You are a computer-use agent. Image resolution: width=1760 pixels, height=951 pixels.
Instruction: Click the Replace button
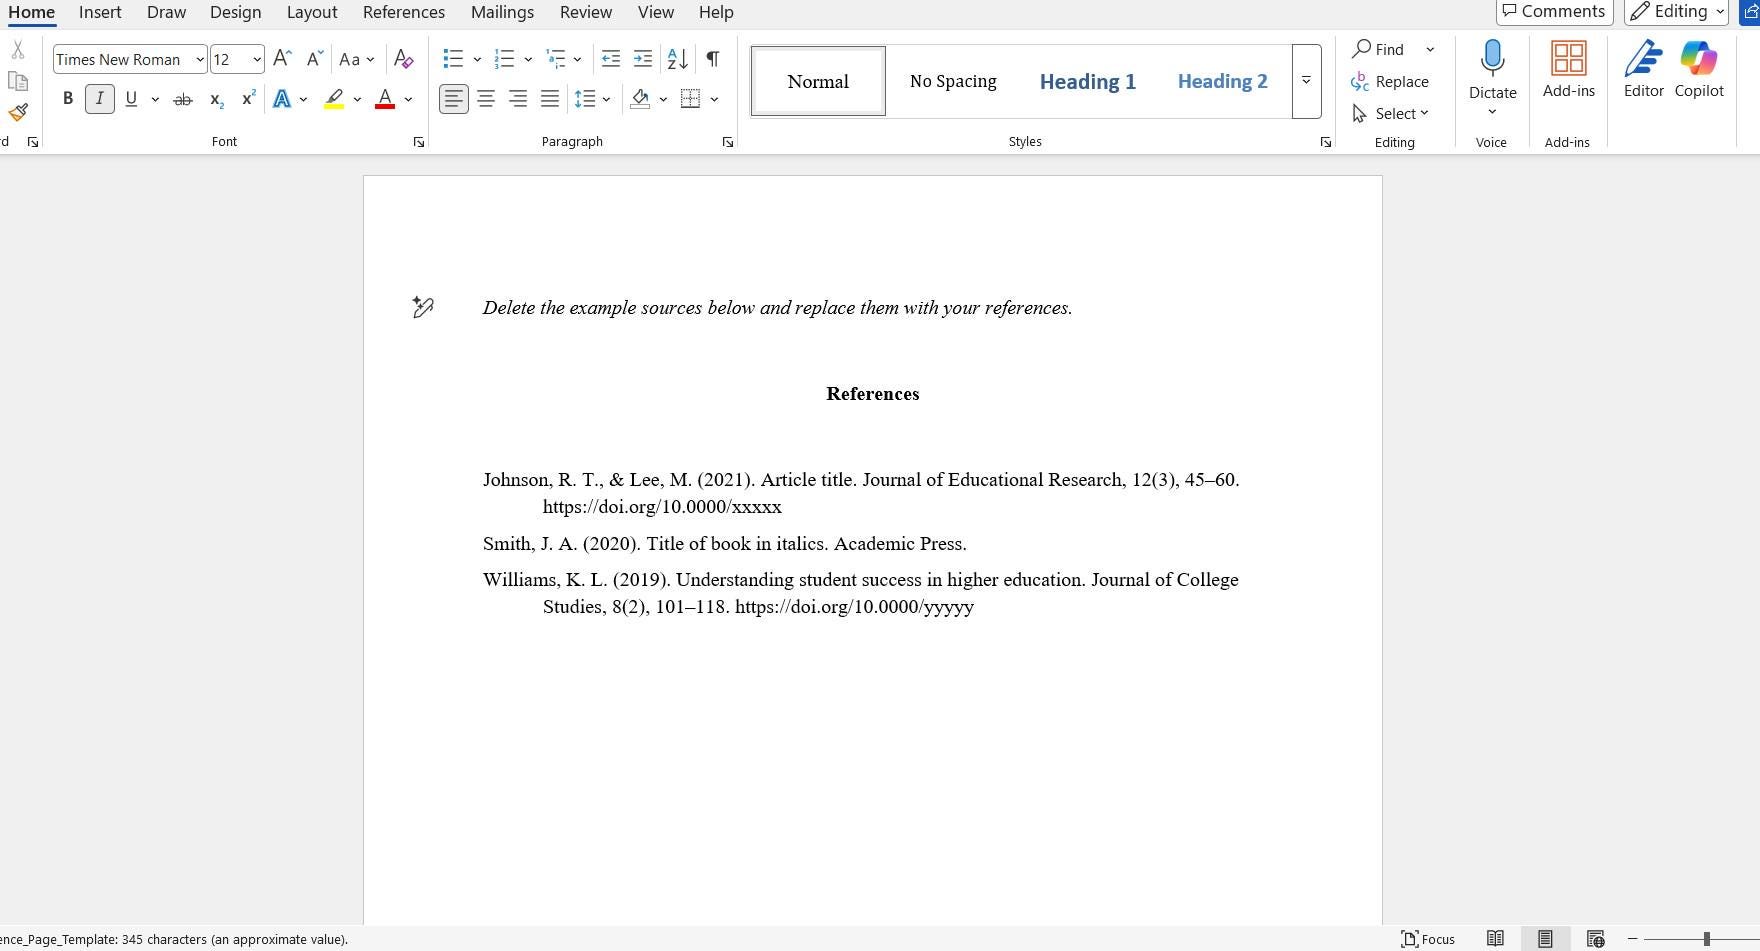pyautogui.click(x=1390, y=81)
